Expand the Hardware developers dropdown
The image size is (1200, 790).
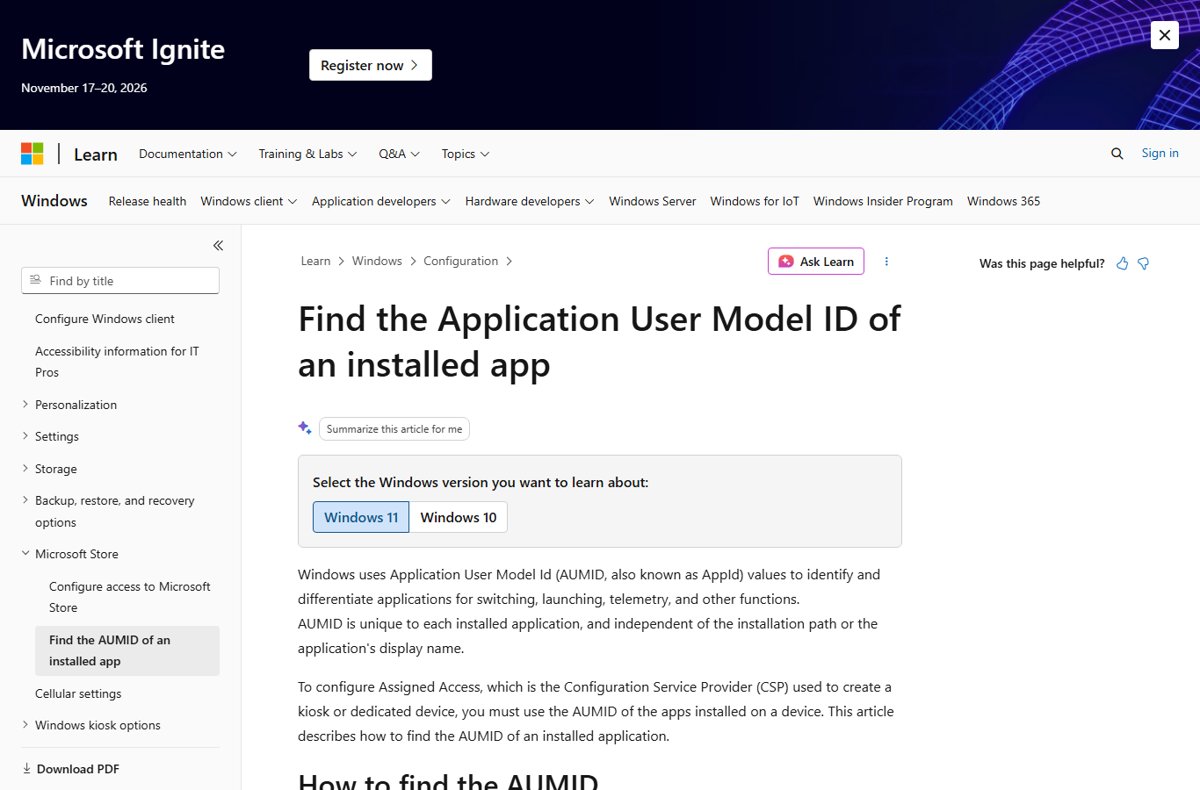(x=529, y=201)
